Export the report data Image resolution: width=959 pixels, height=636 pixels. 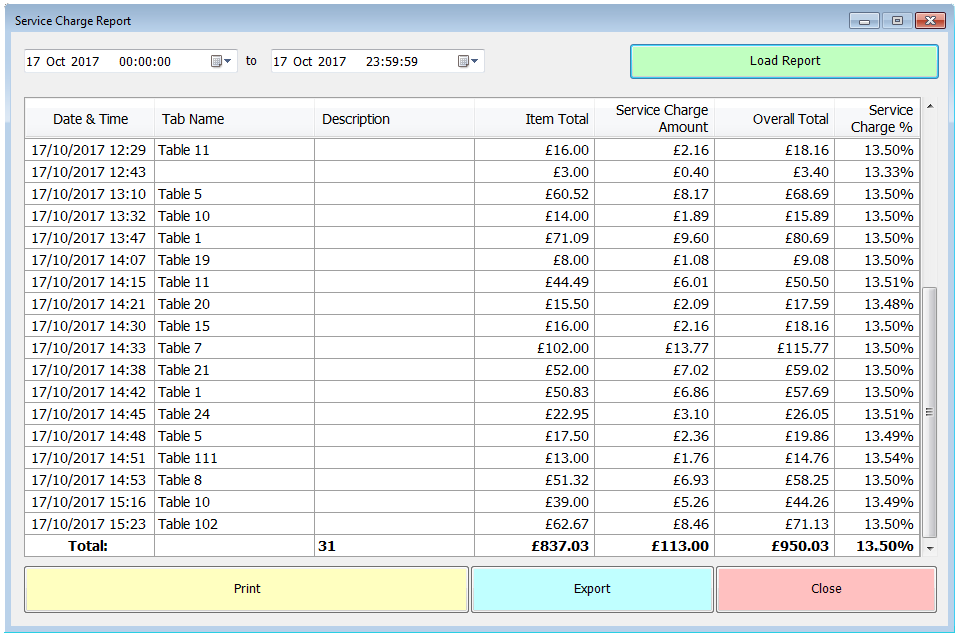coord(592,589)
